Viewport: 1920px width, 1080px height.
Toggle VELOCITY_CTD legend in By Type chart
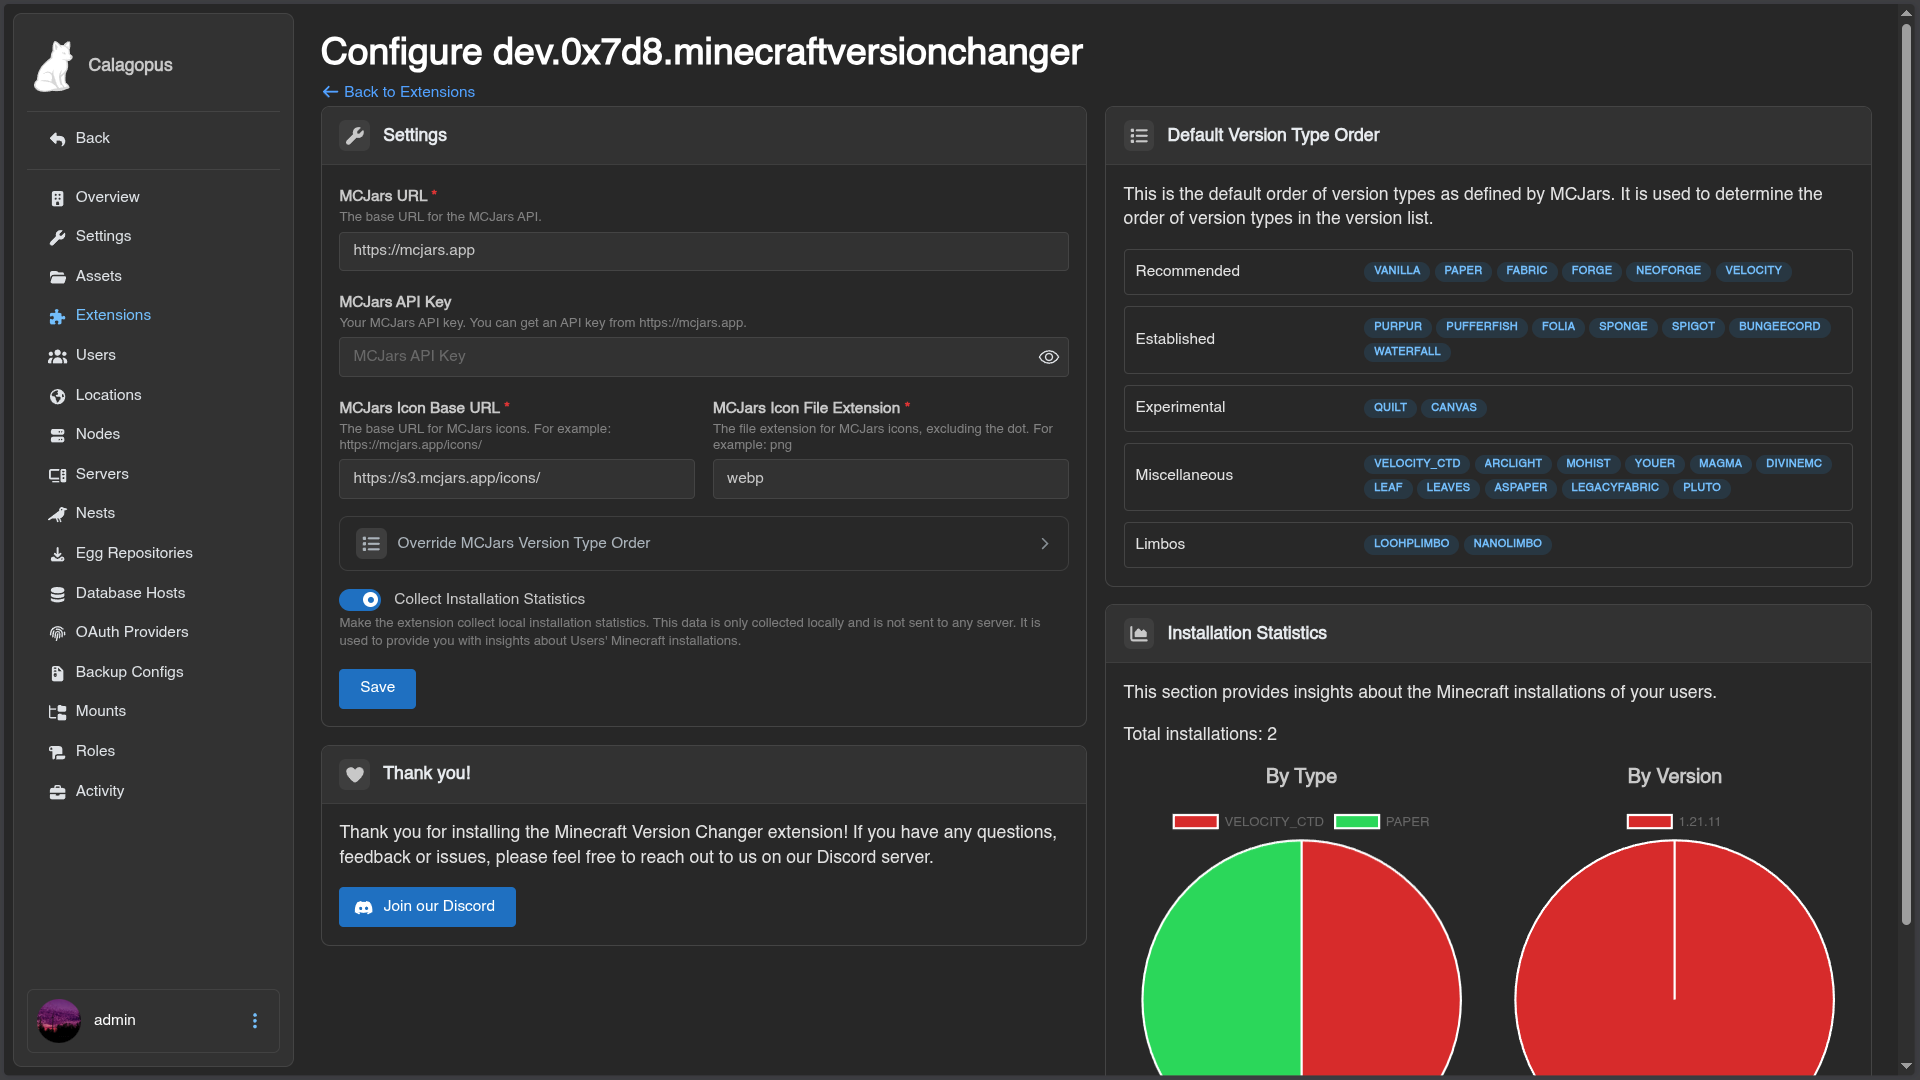(x=1196, y=822)
